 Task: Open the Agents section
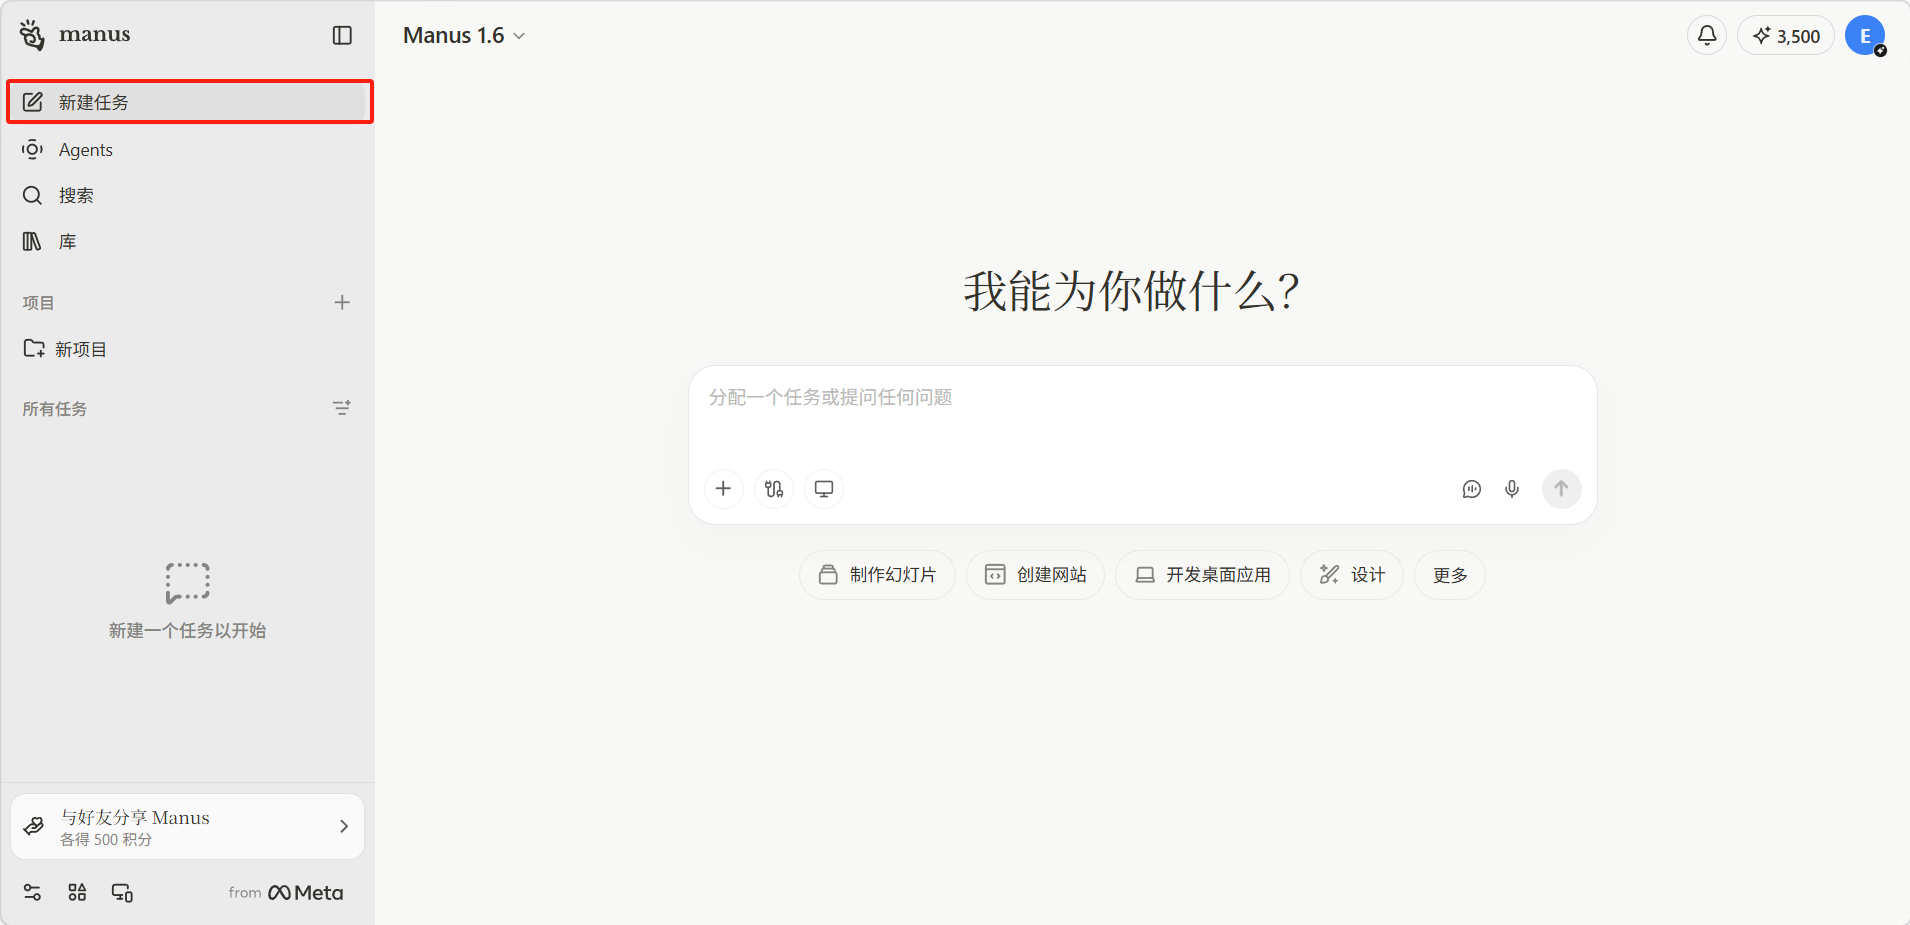pyautogui.click(x=86, y=150)
